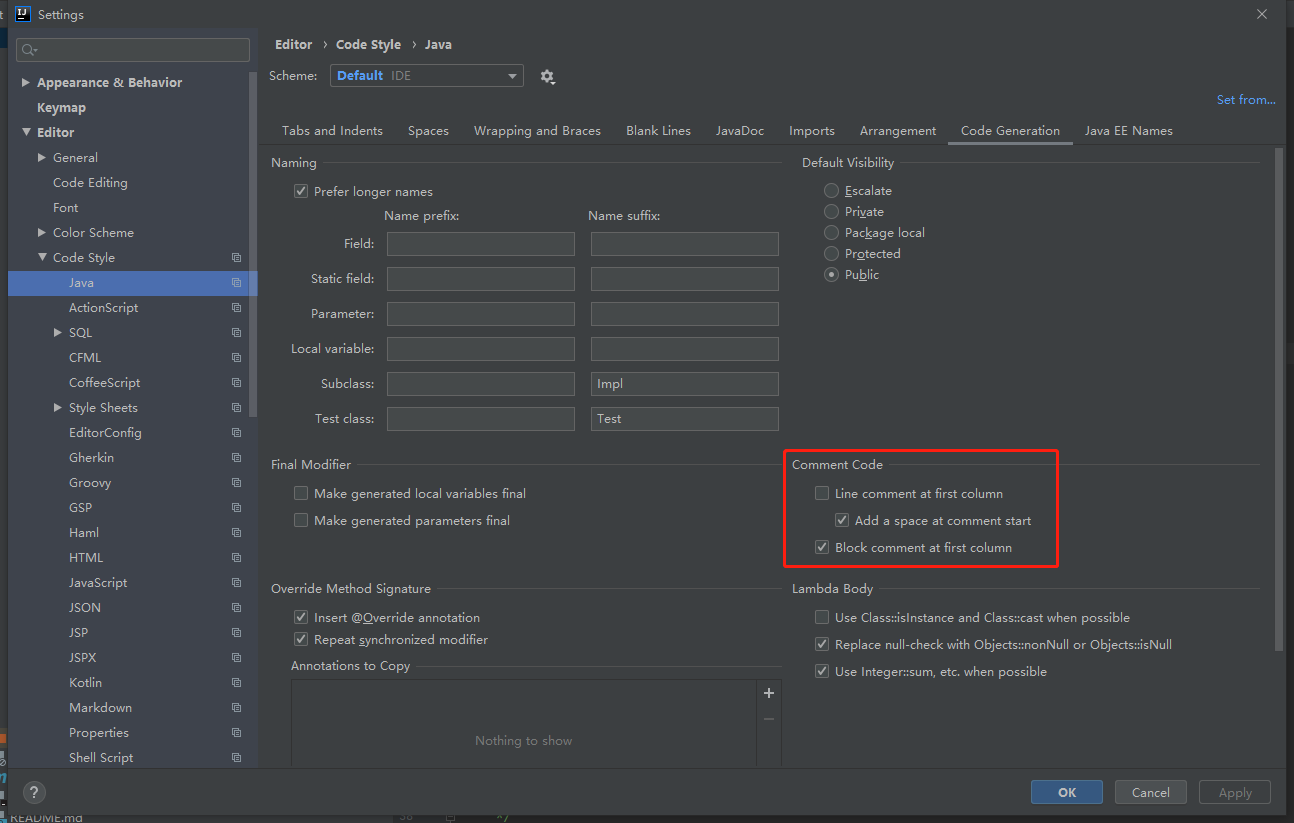Click the help question mark button
Viewport: 1294px width, 823px height.
click(x=34, y=793)
